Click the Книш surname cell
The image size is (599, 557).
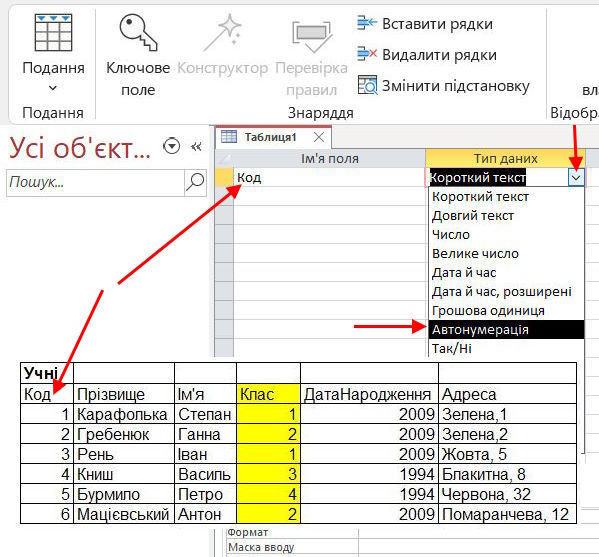click(x=124, y=474)
